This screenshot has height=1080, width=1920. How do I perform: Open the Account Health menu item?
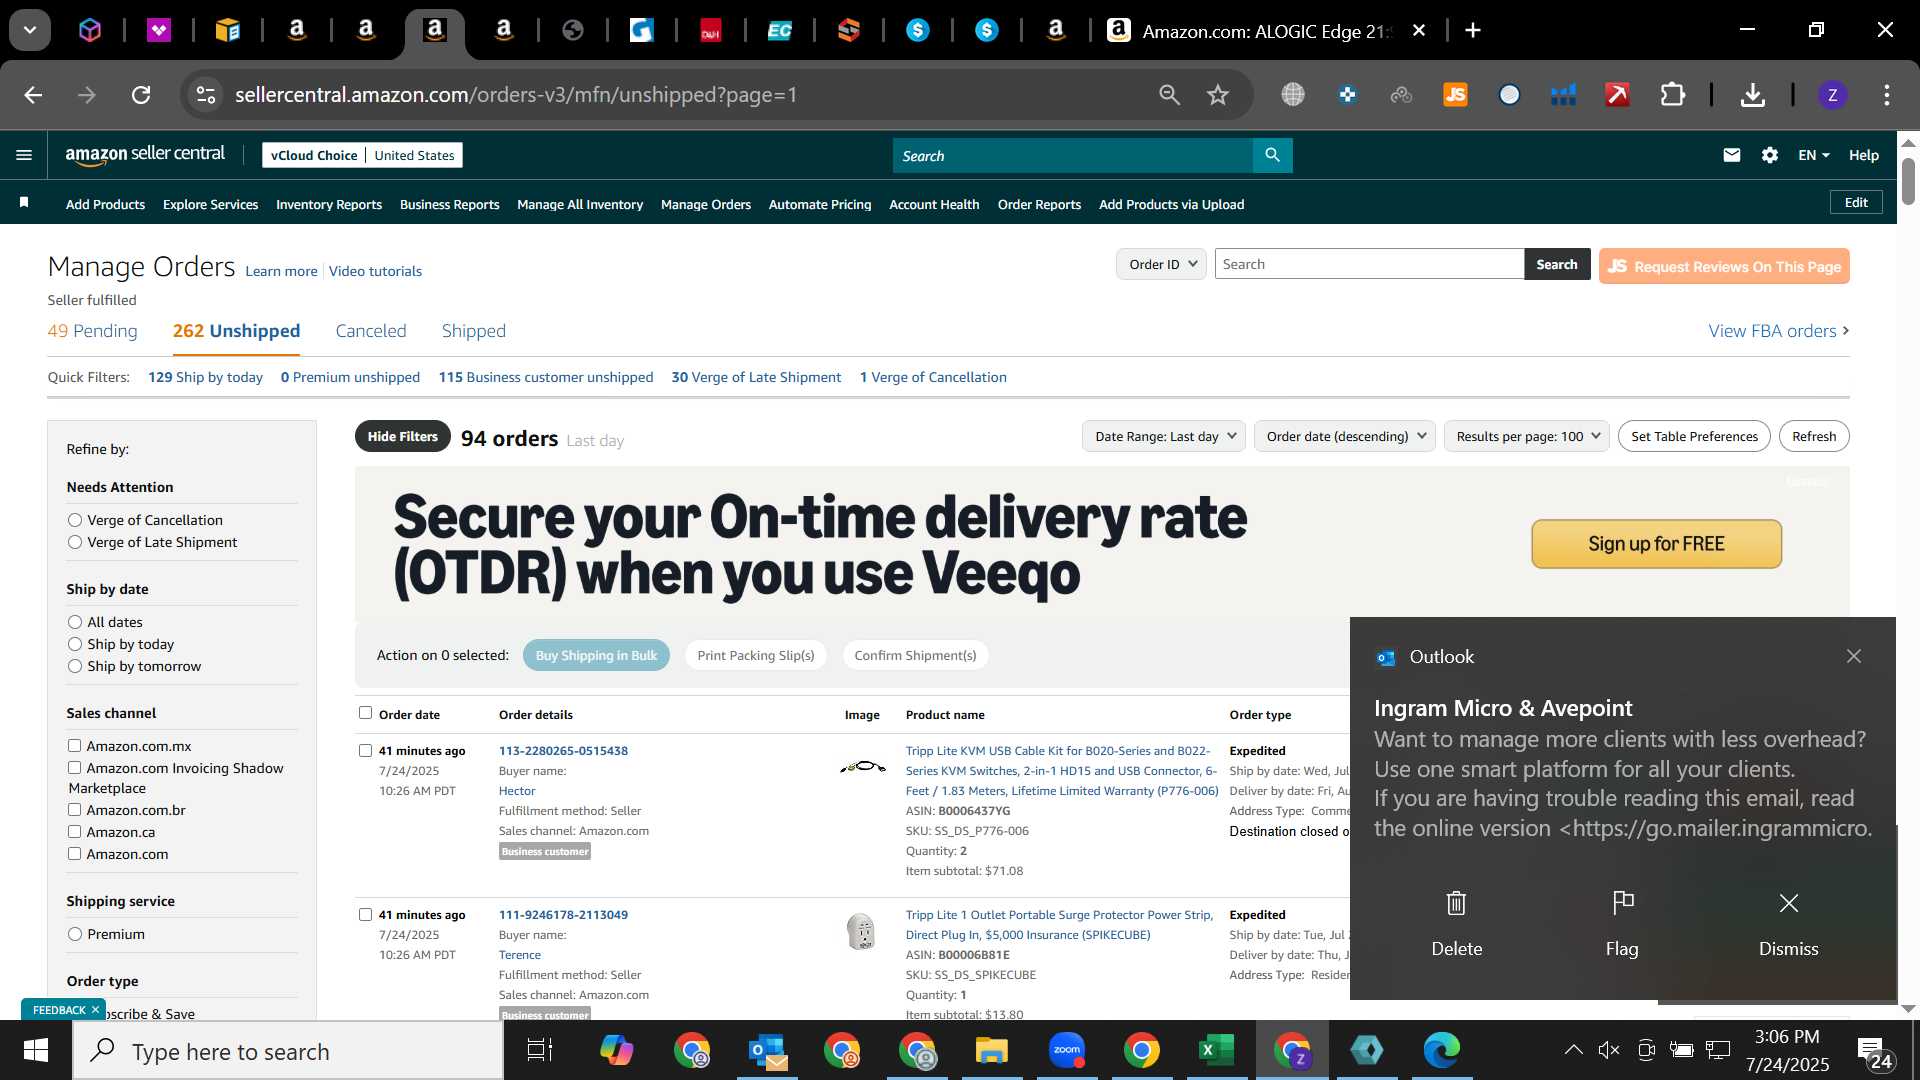tap(934, 204)
